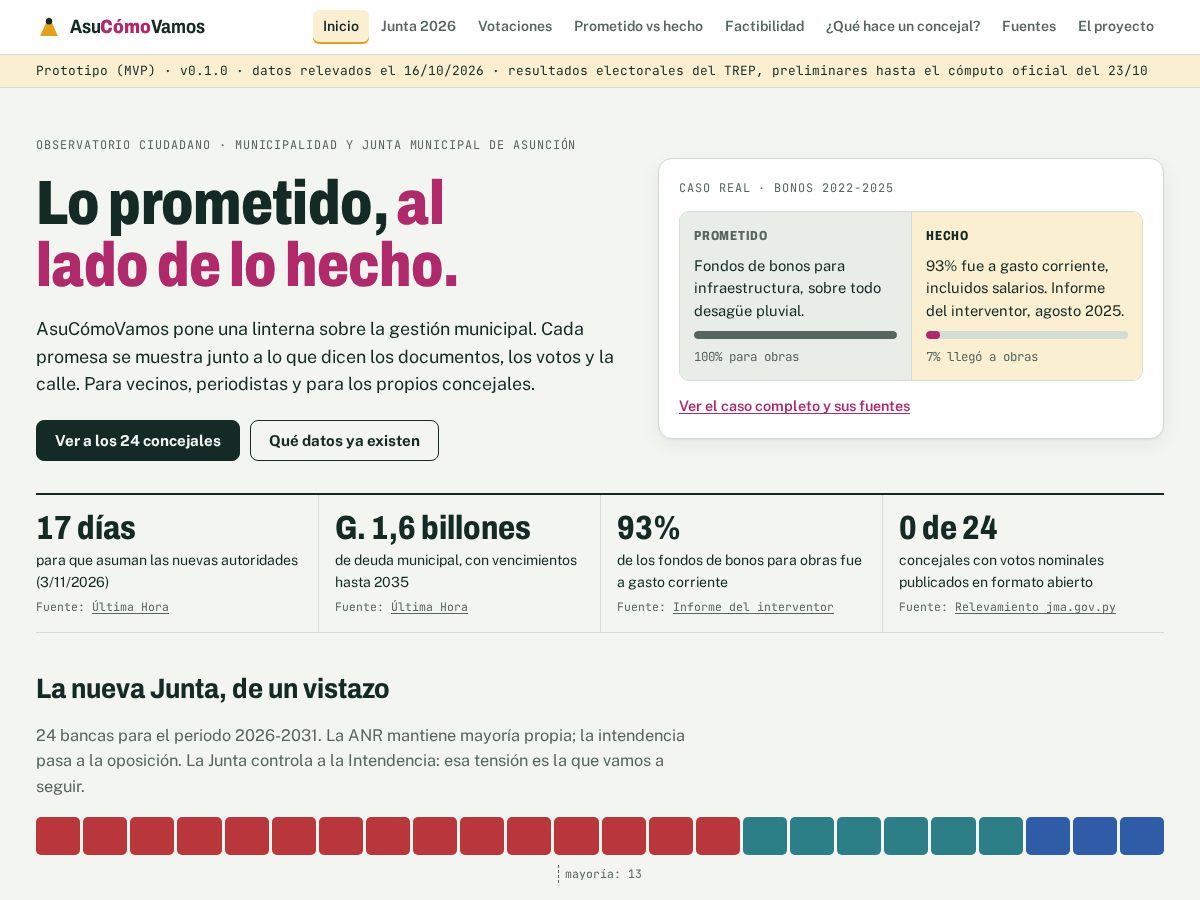Select the last teal seat square
The height and width of the screenshot is (900, 1200).
click(x=1001, y=836)
